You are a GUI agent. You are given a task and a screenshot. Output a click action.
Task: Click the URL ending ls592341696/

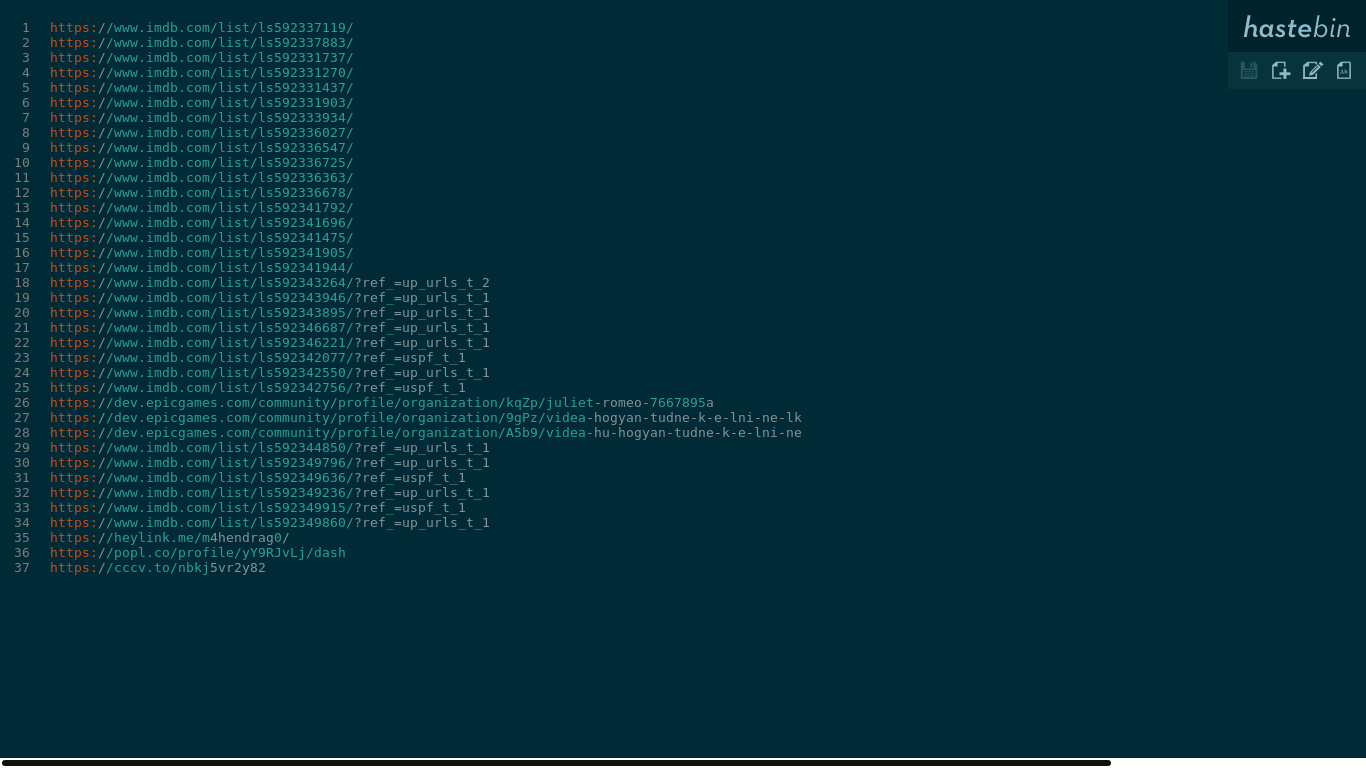tap(202, 223)
